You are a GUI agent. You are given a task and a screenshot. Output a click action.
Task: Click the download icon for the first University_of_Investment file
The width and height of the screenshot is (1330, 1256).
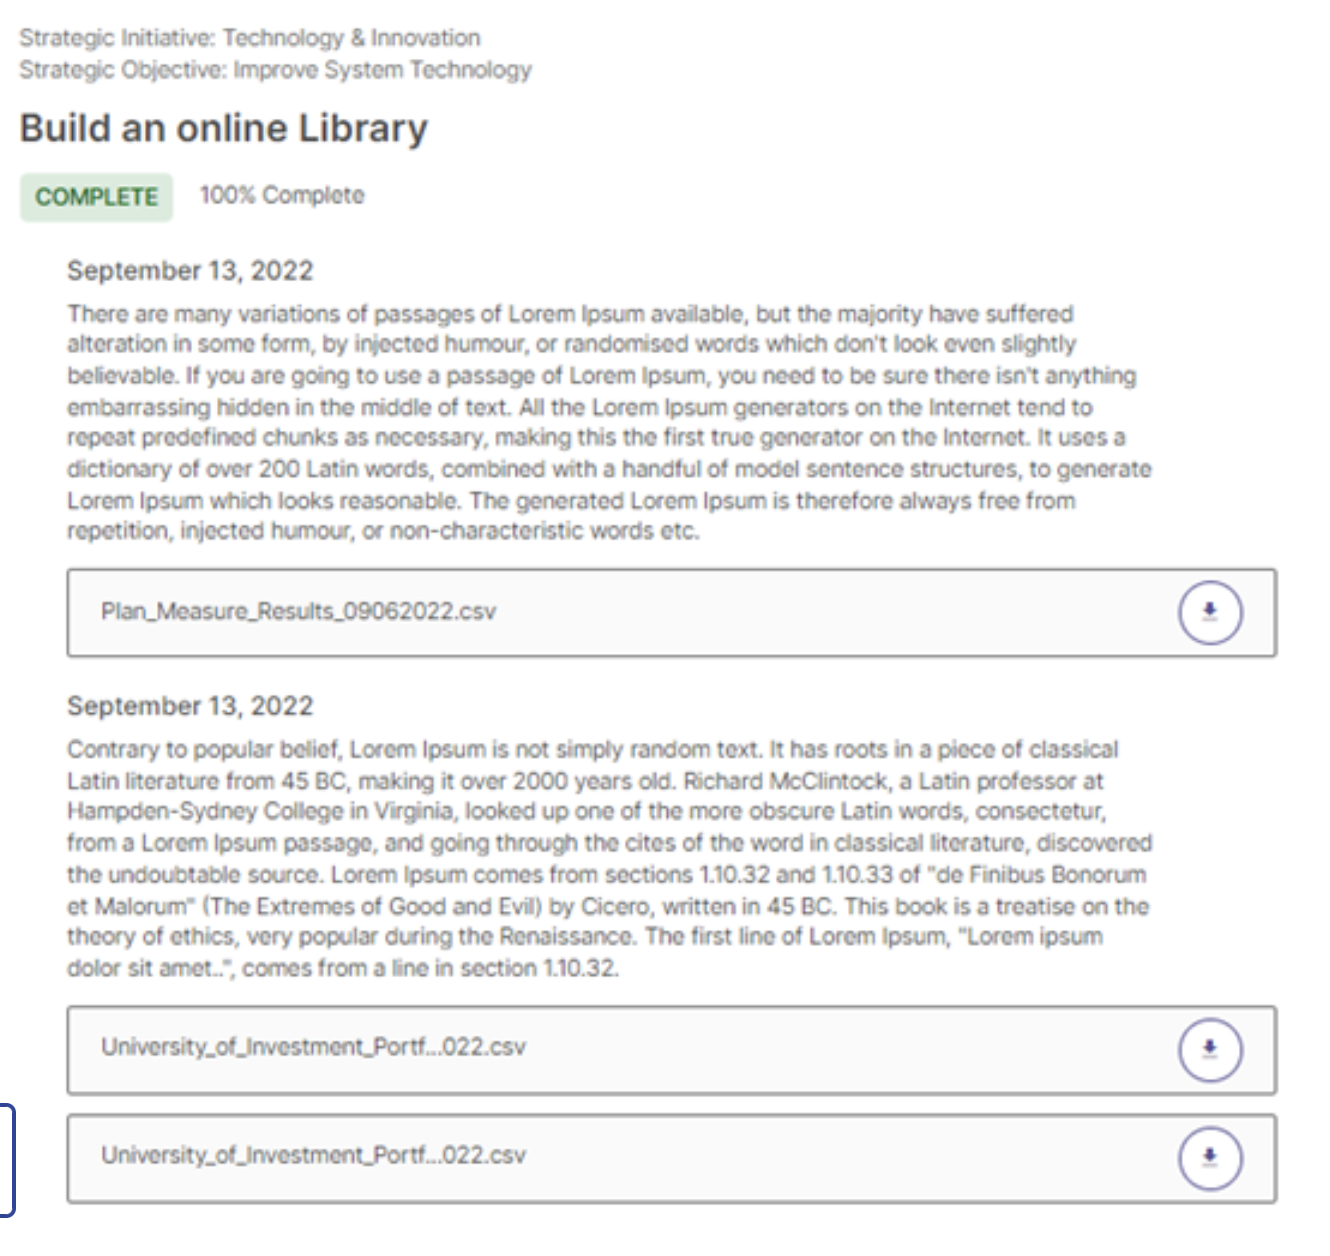[1210, 1049]
